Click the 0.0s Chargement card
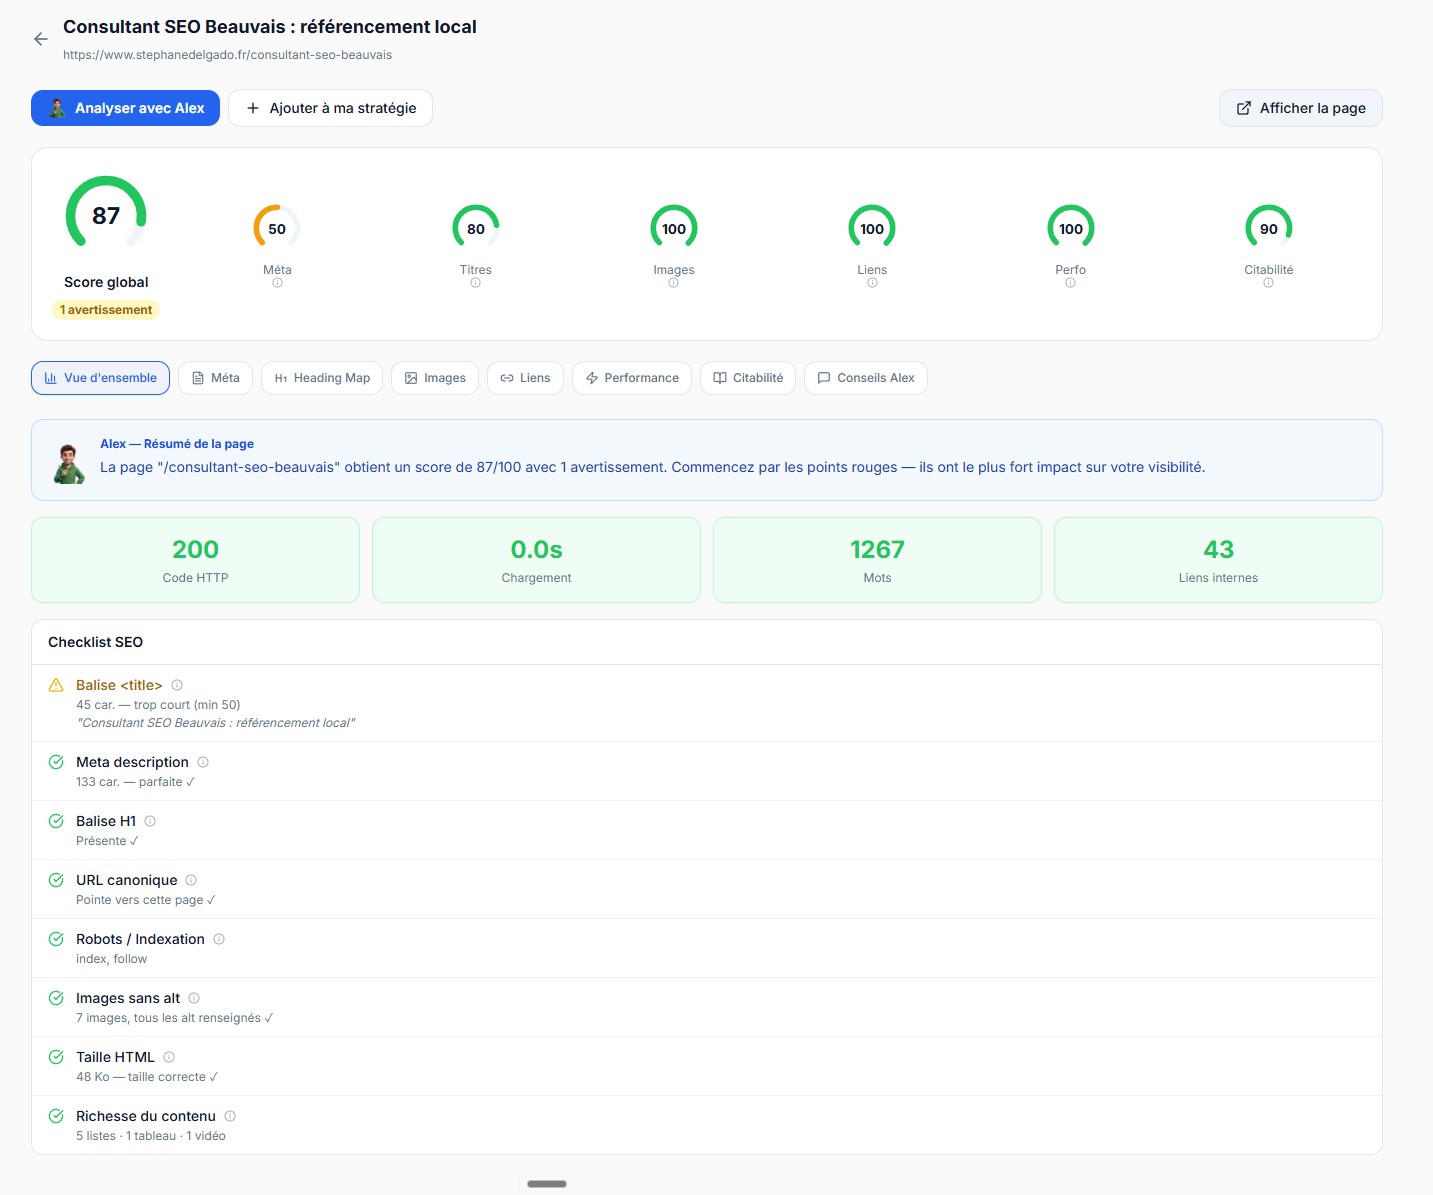 click(x=536, y=560)
